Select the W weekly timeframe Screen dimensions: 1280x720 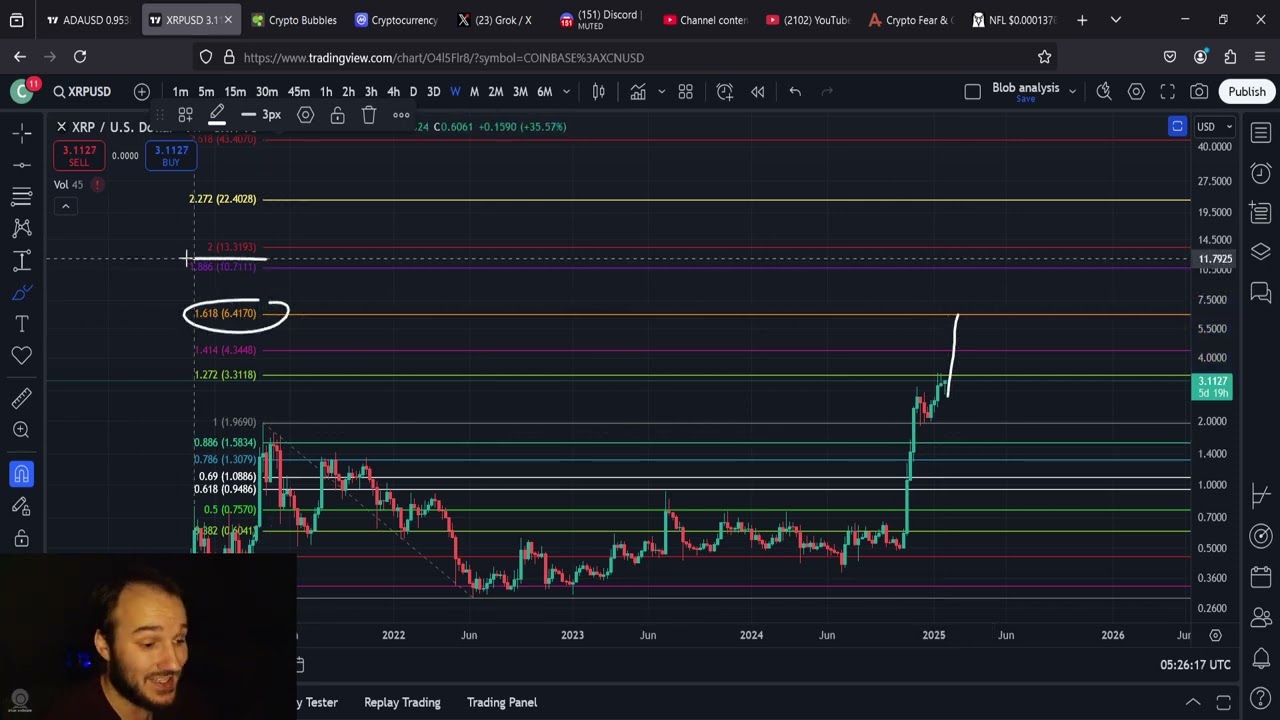(x=455, y=92)
